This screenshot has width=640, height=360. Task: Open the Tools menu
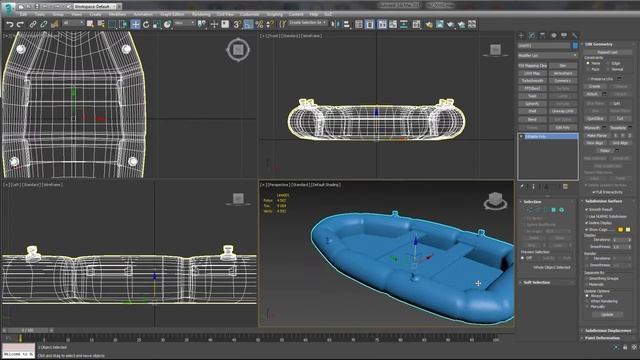[40, 14]
